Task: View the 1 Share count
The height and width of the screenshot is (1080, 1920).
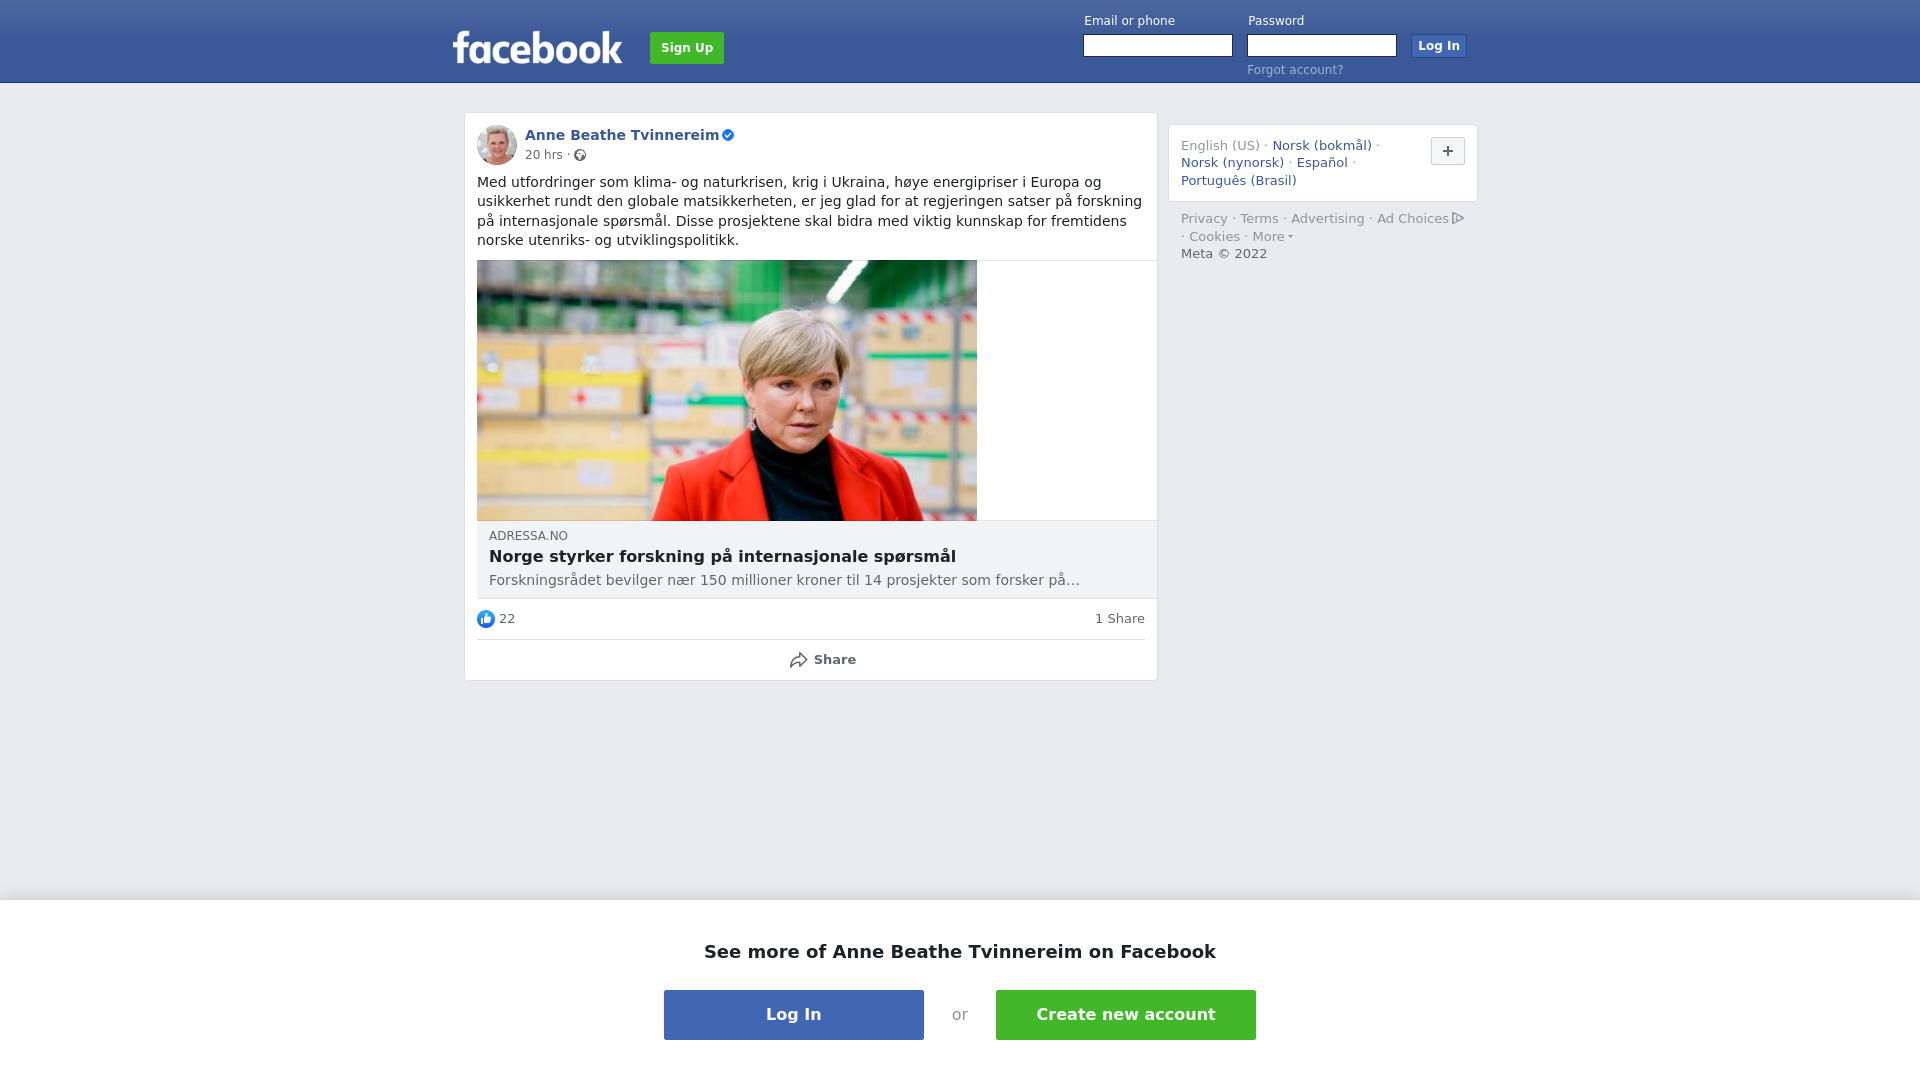Action: pos(1120,619)
